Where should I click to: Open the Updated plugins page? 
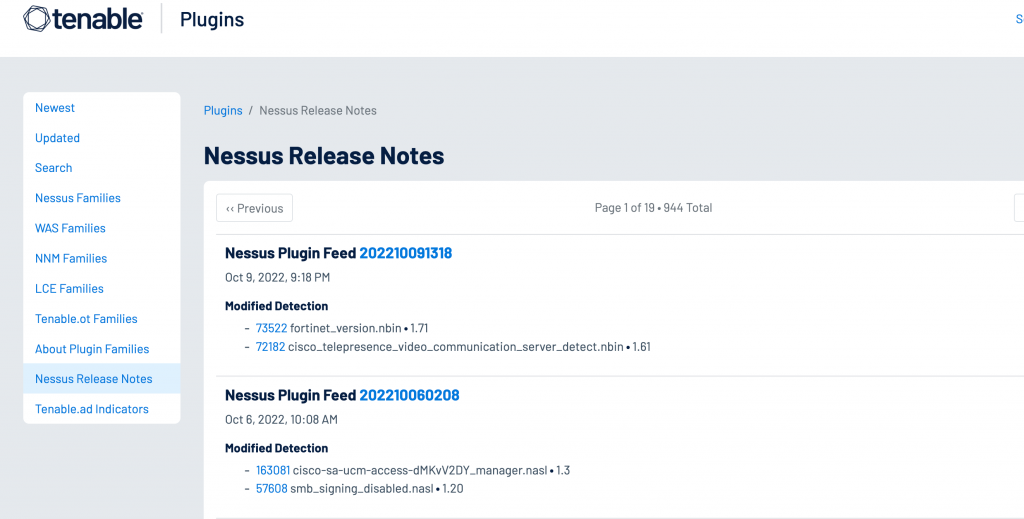tap(57, 138)
